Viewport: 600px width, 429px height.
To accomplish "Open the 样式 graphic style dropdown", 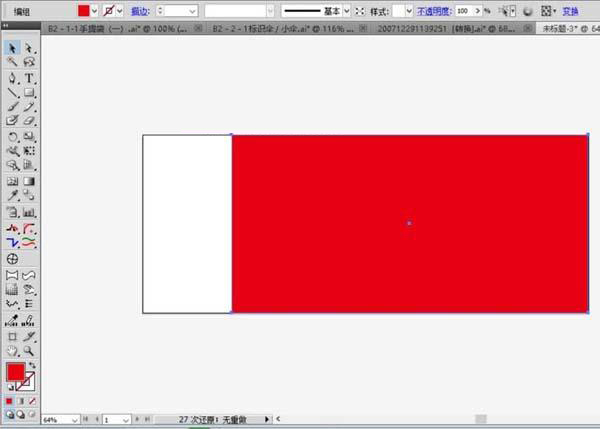I will coord(409,11).
